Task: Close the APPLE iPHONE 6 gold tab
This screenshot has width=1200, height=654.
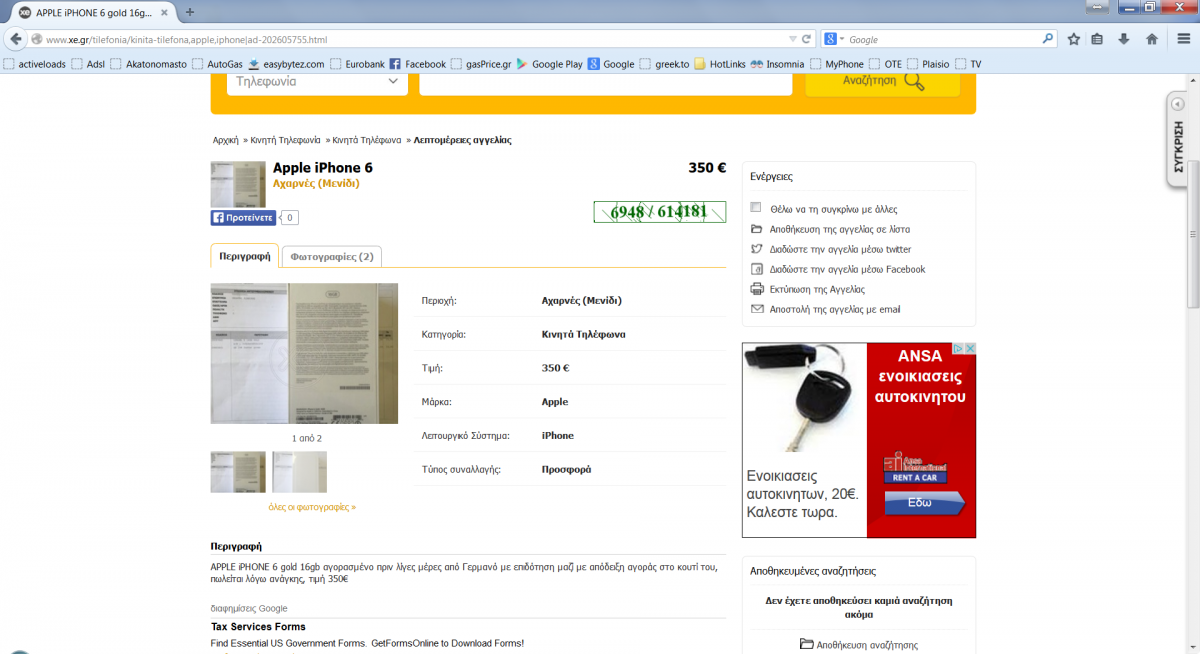Action: click(166, 12)
